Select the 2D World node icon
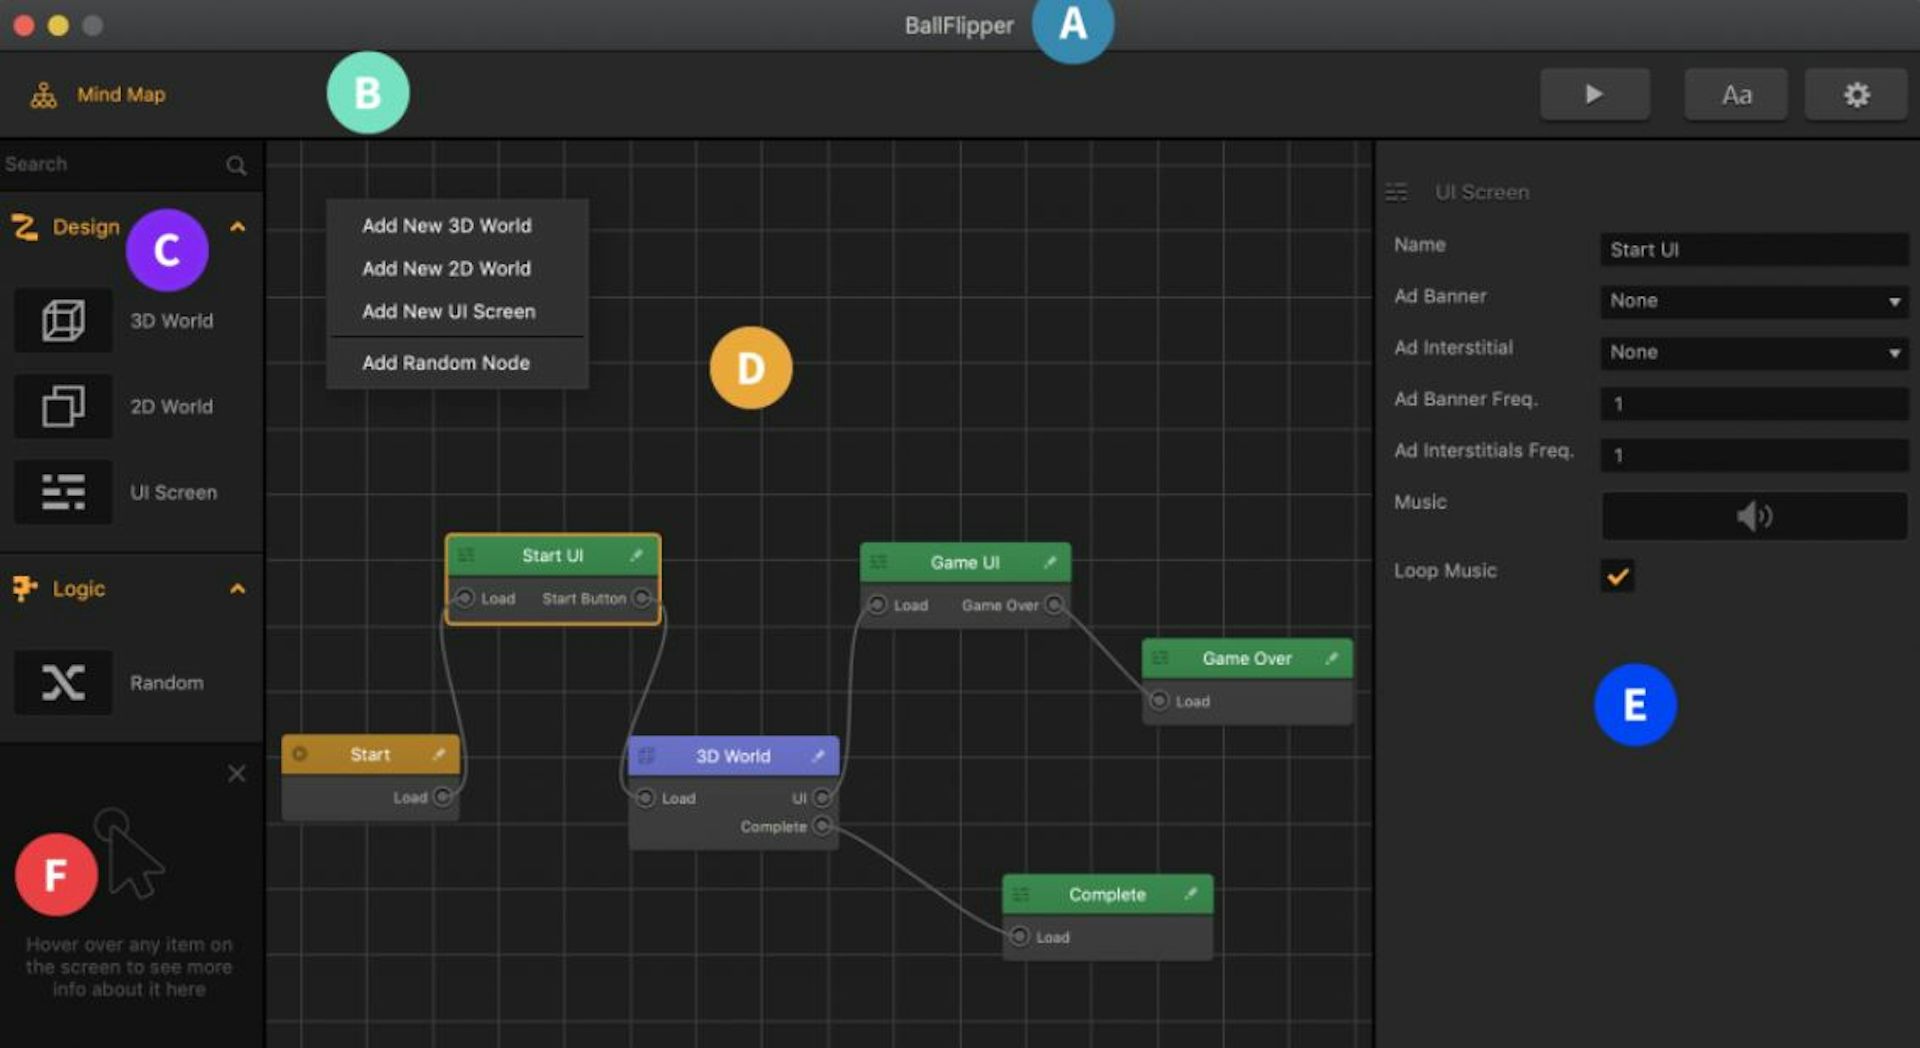1920x1048 pixels. 63,407
